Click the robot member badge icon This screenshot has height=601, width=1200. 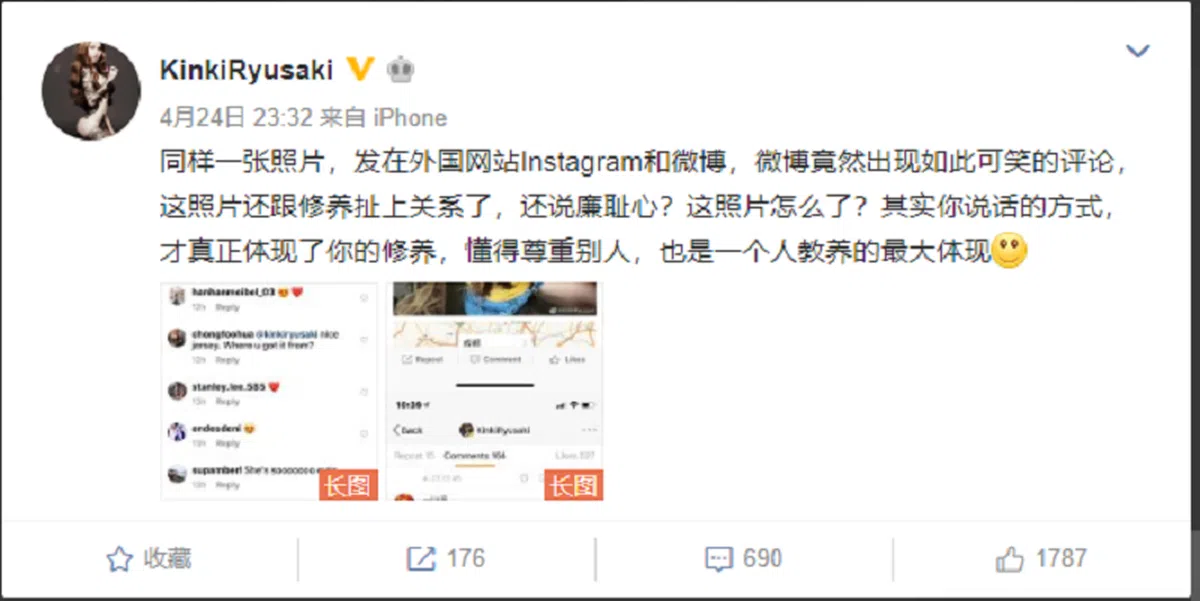point(400,69)
